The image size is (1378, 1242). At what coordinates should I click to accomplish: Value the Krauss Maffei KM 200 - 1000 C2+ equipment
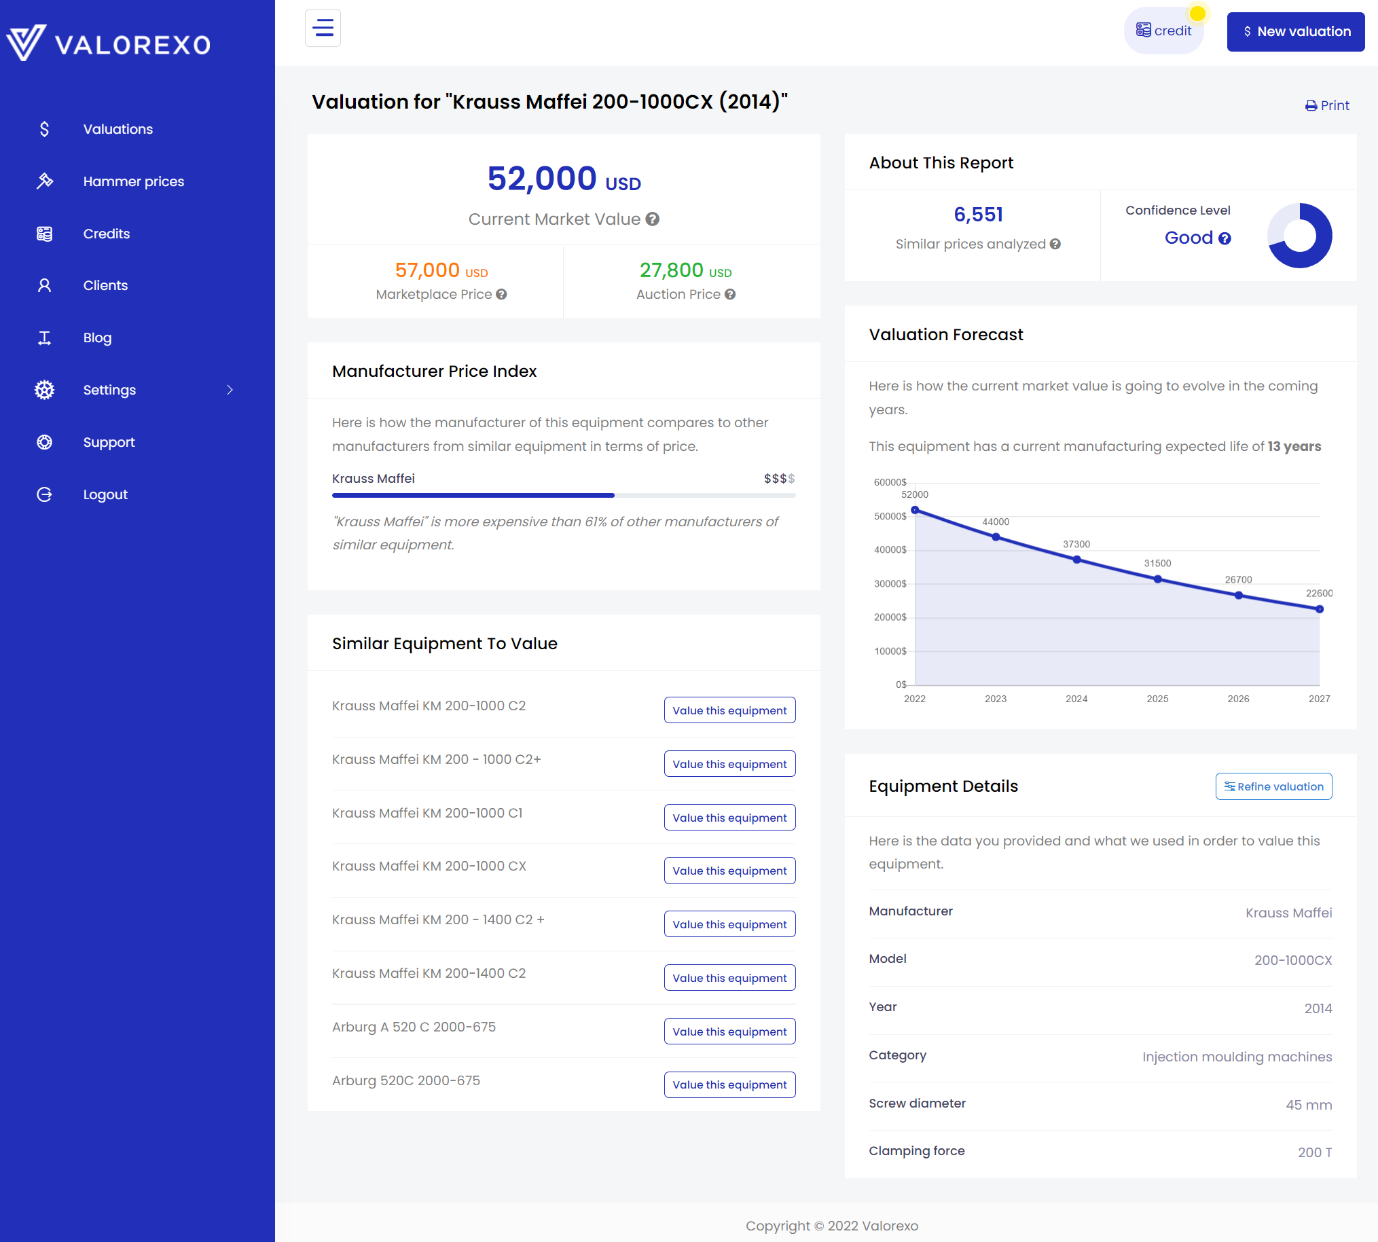click(730, 764)
